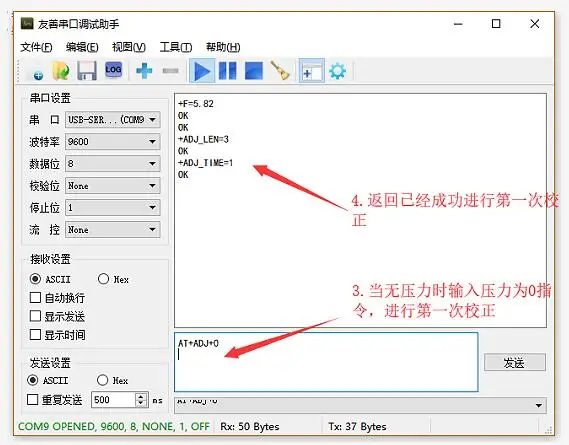Viewport: 569px width, 445px height.
Task: Click the 500 ms interval field
Action: [114, 400]
